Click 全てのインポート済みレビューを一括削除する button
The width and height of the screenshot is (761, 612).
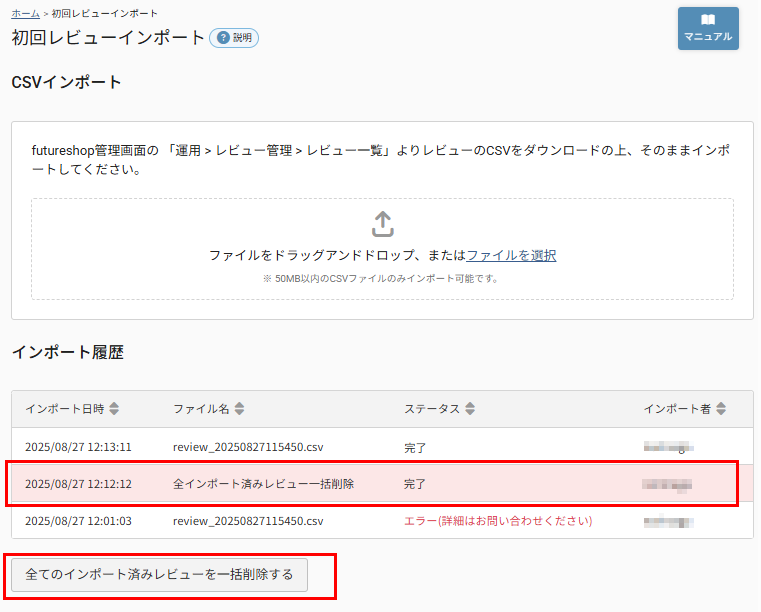[159, 575]
